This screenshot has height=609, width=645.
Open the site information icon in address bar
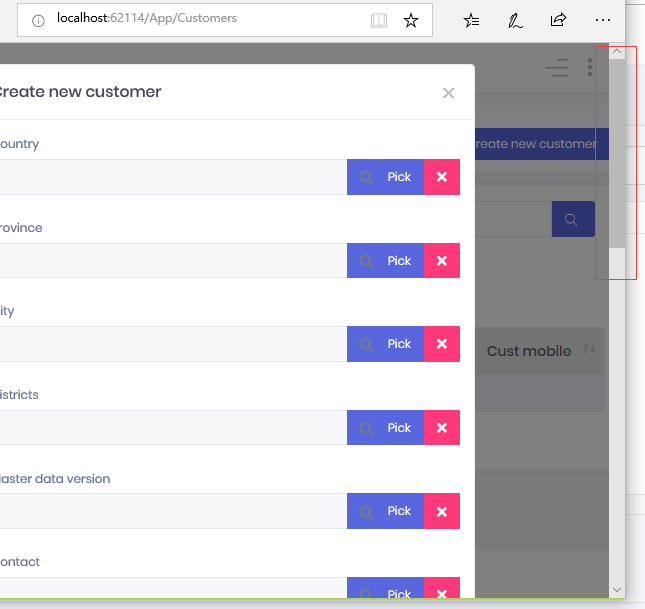tap(38, 21)
